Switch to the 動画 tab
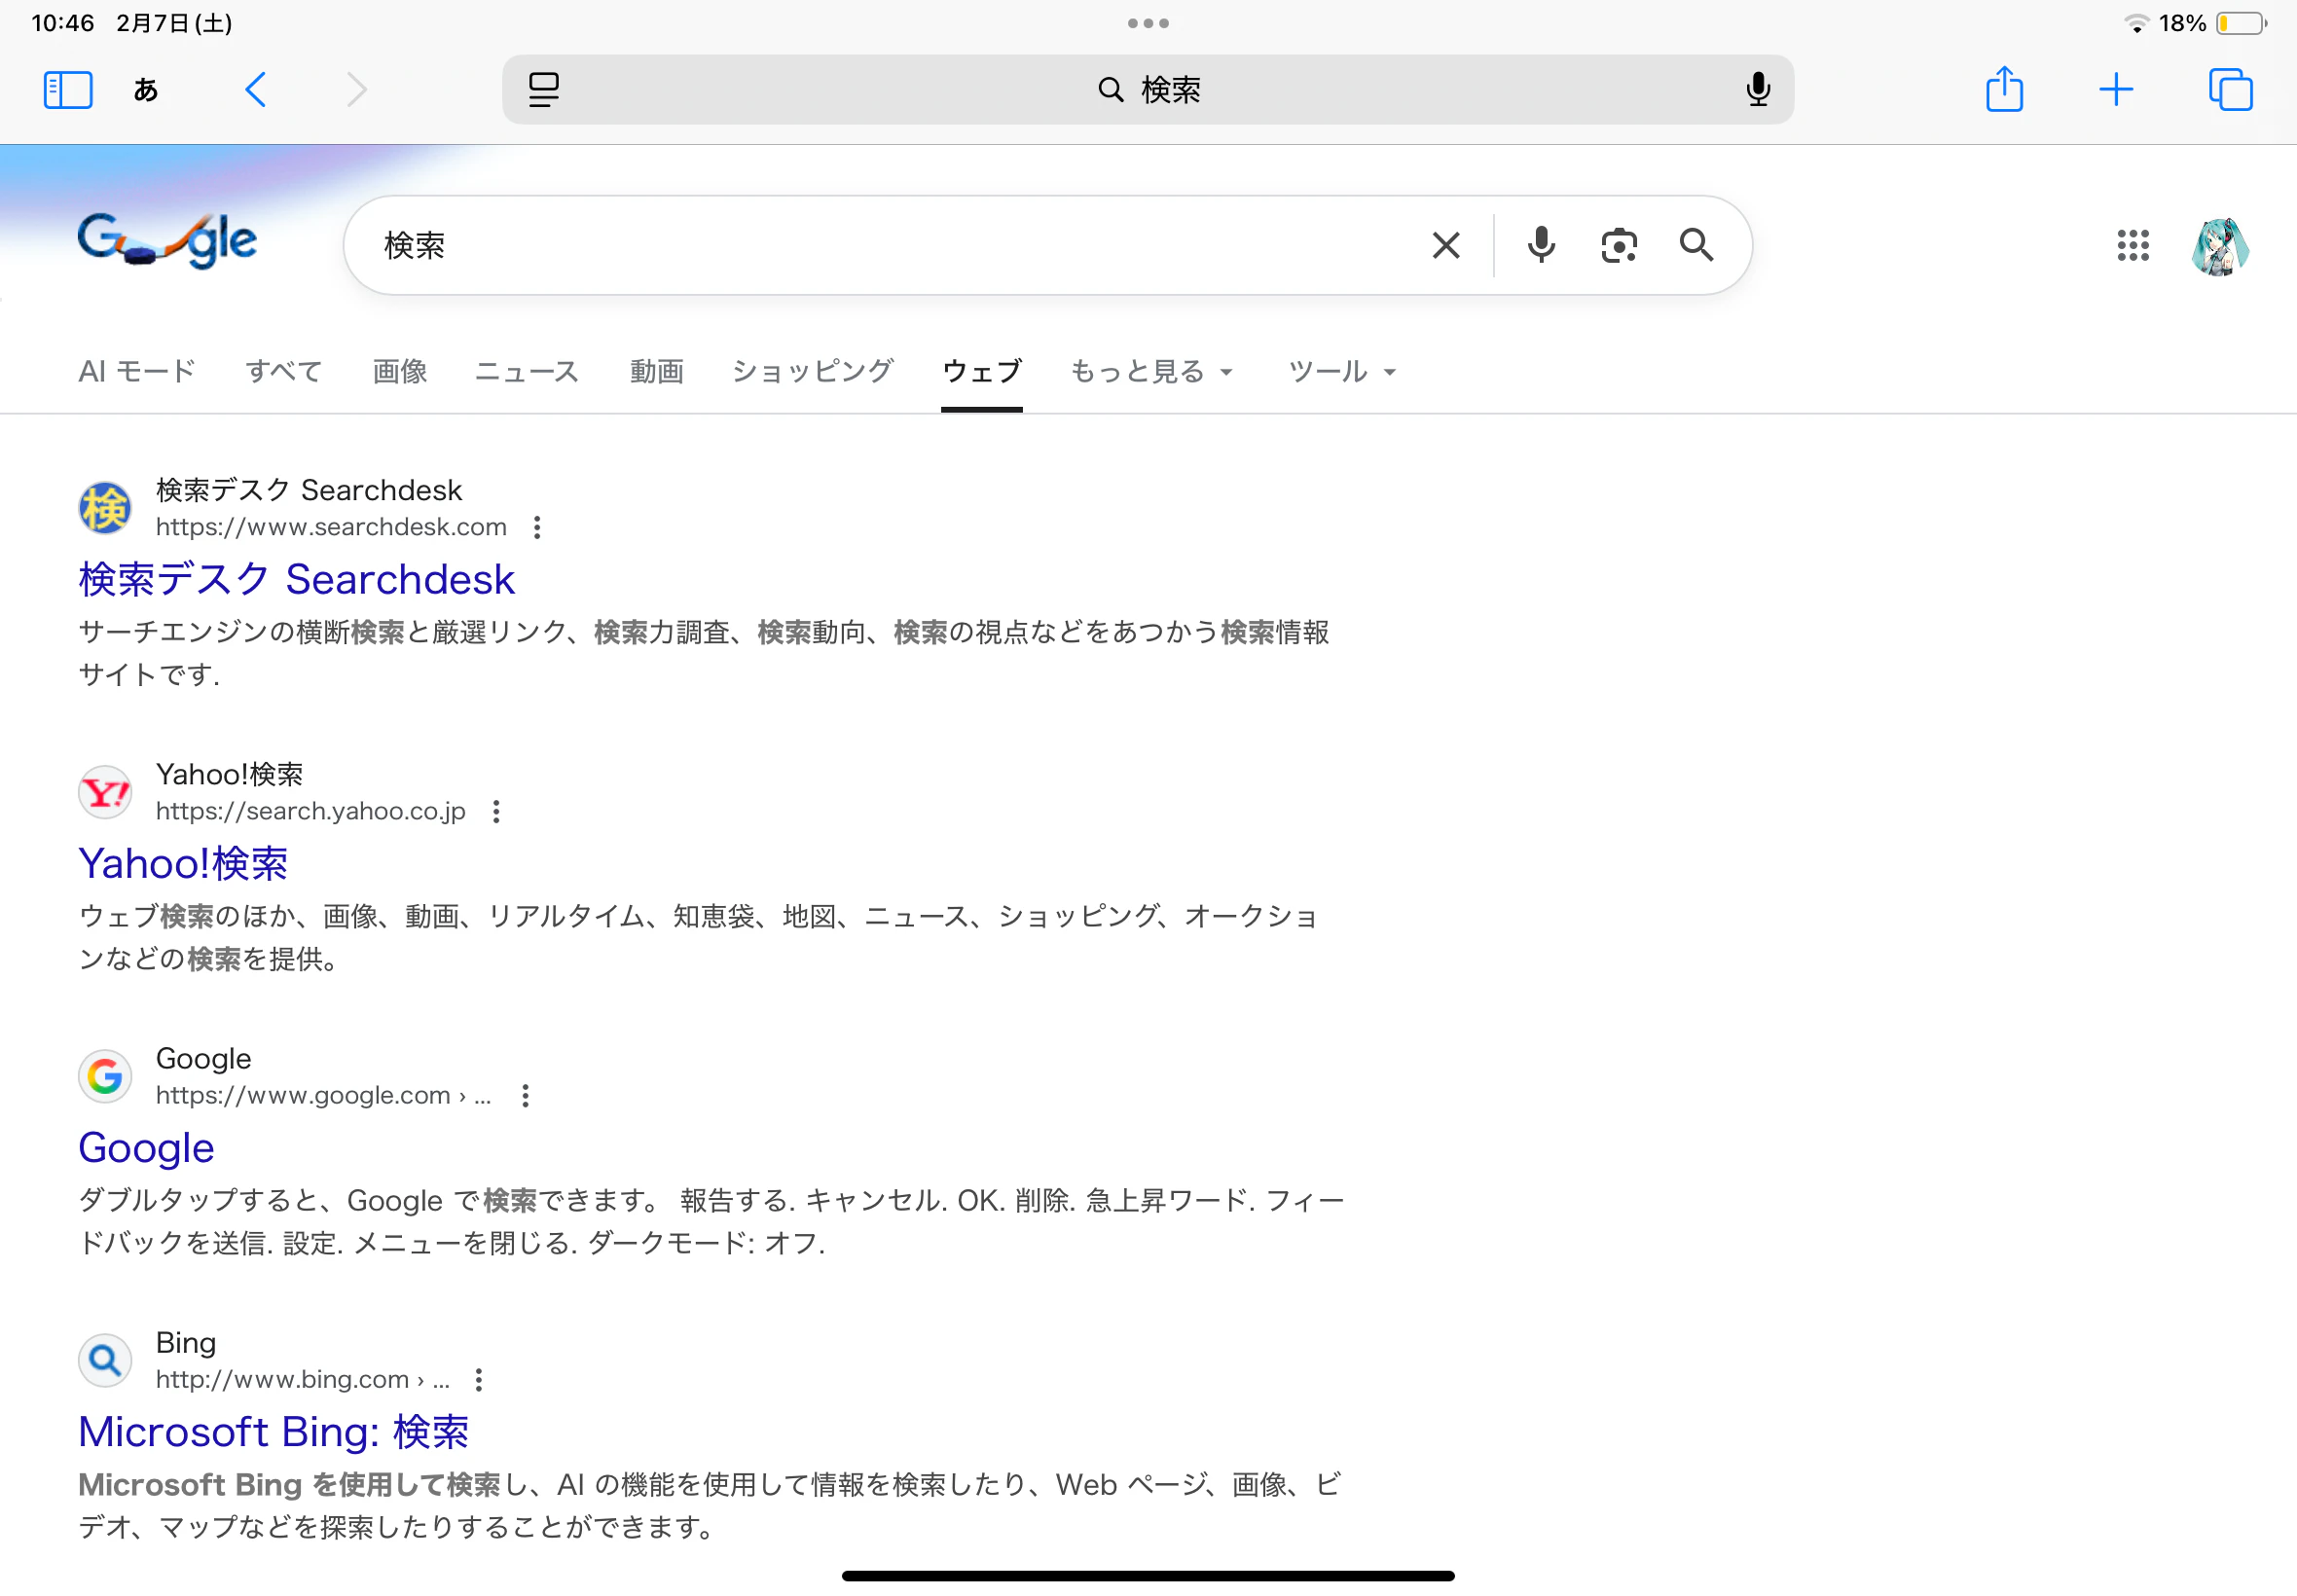 (x=657, y=371)
